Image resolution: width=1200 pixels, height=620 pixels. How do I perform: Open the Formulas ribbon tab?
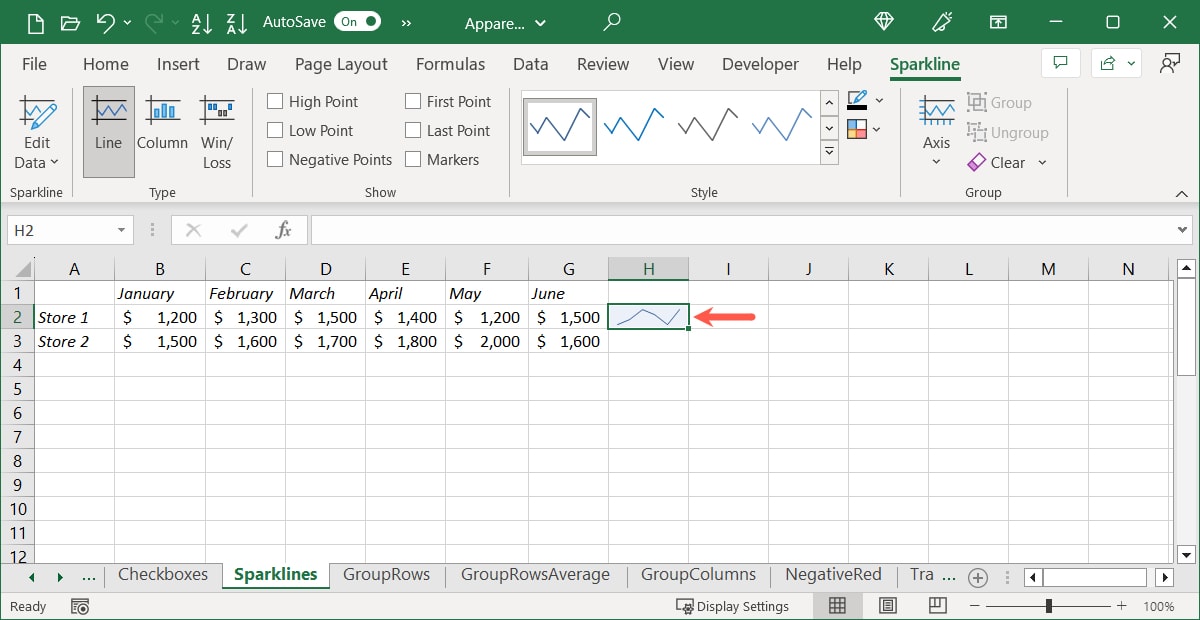tap(450, 64)
